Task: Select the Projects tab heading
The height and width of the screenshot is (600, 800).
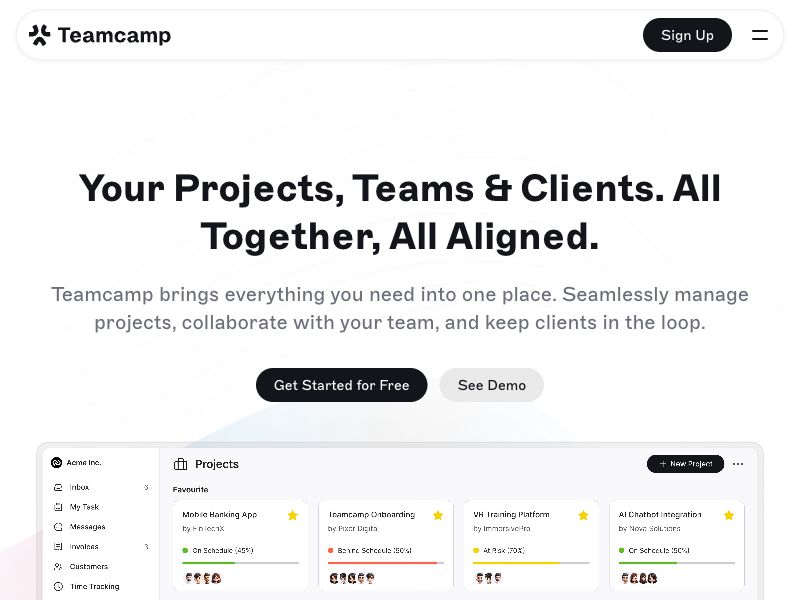Action: point(217,464)
